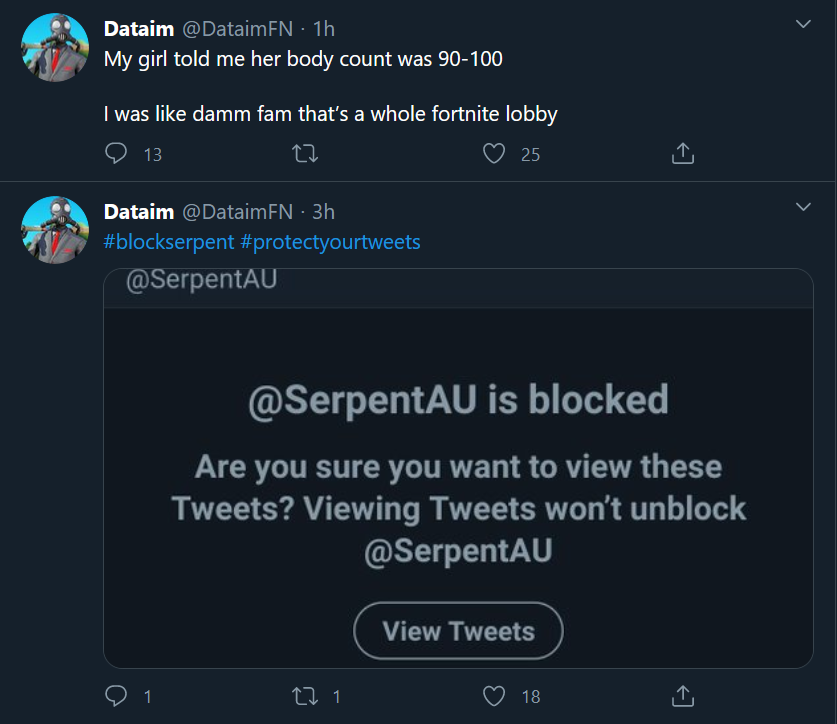Expand menu chevron on second tweet
837x724 pixels.
click(x=803, y=206)
